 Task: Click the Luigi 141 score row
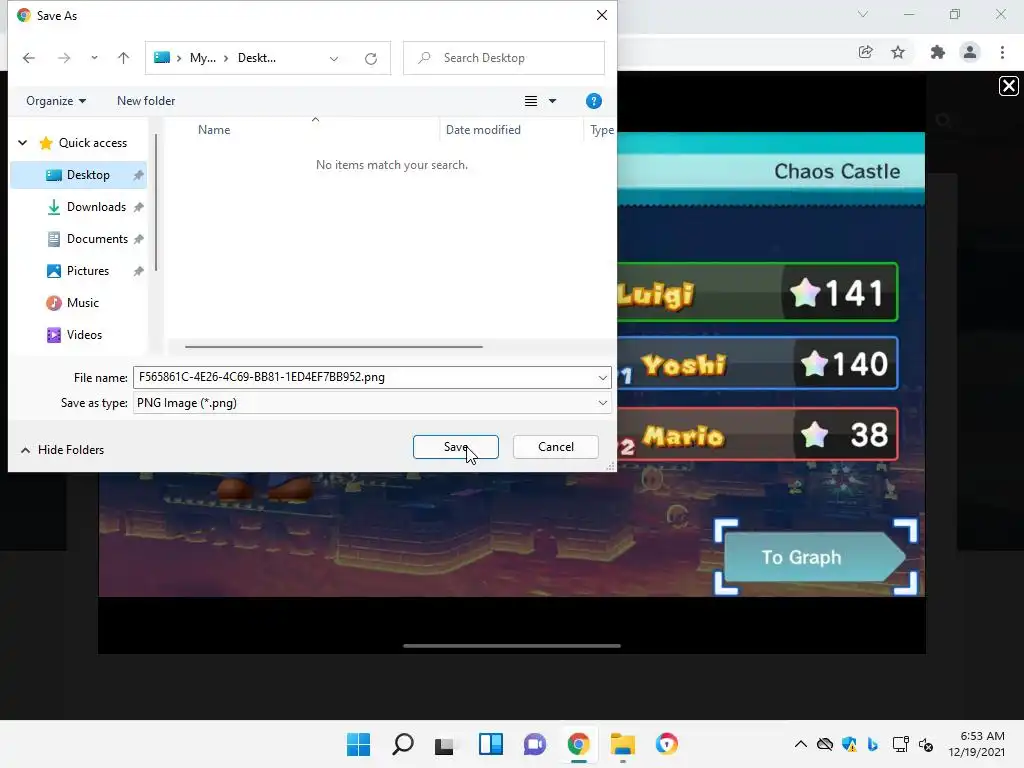coord(758,292)
